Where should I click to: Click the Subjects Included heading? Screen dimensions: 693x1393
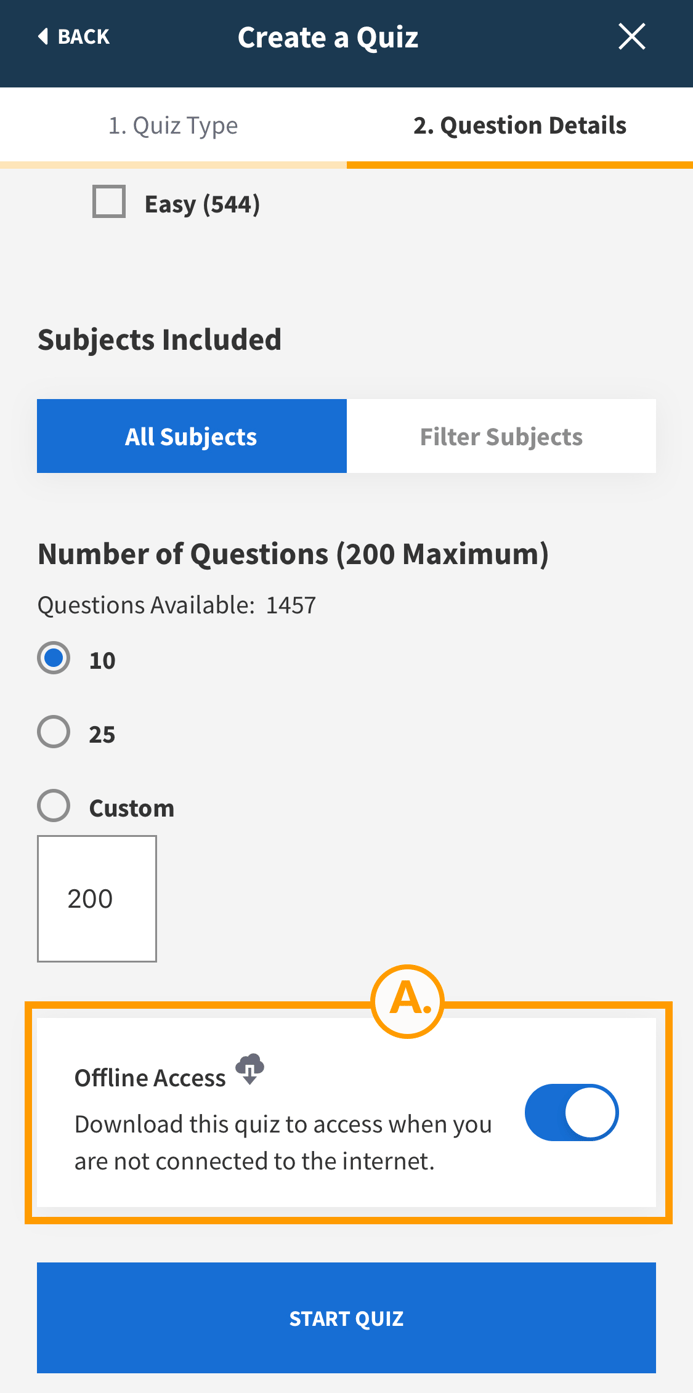pos(159,339)
